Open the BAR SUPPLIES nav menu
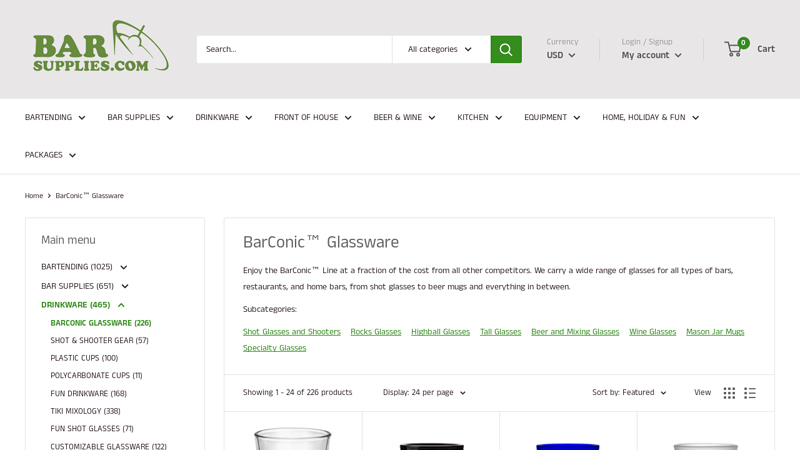The height and width of the screenshot is (450, 800). 140,117
